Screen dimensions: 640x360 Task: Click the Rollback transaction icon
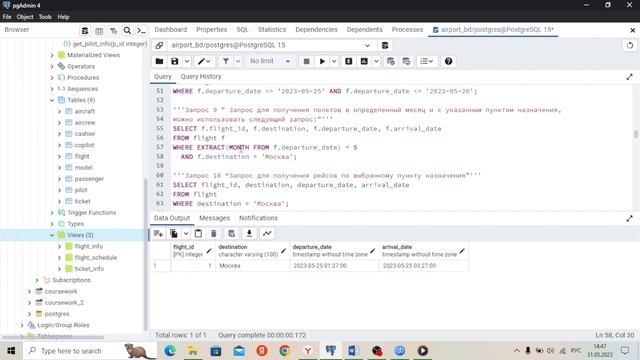point(406,61)
